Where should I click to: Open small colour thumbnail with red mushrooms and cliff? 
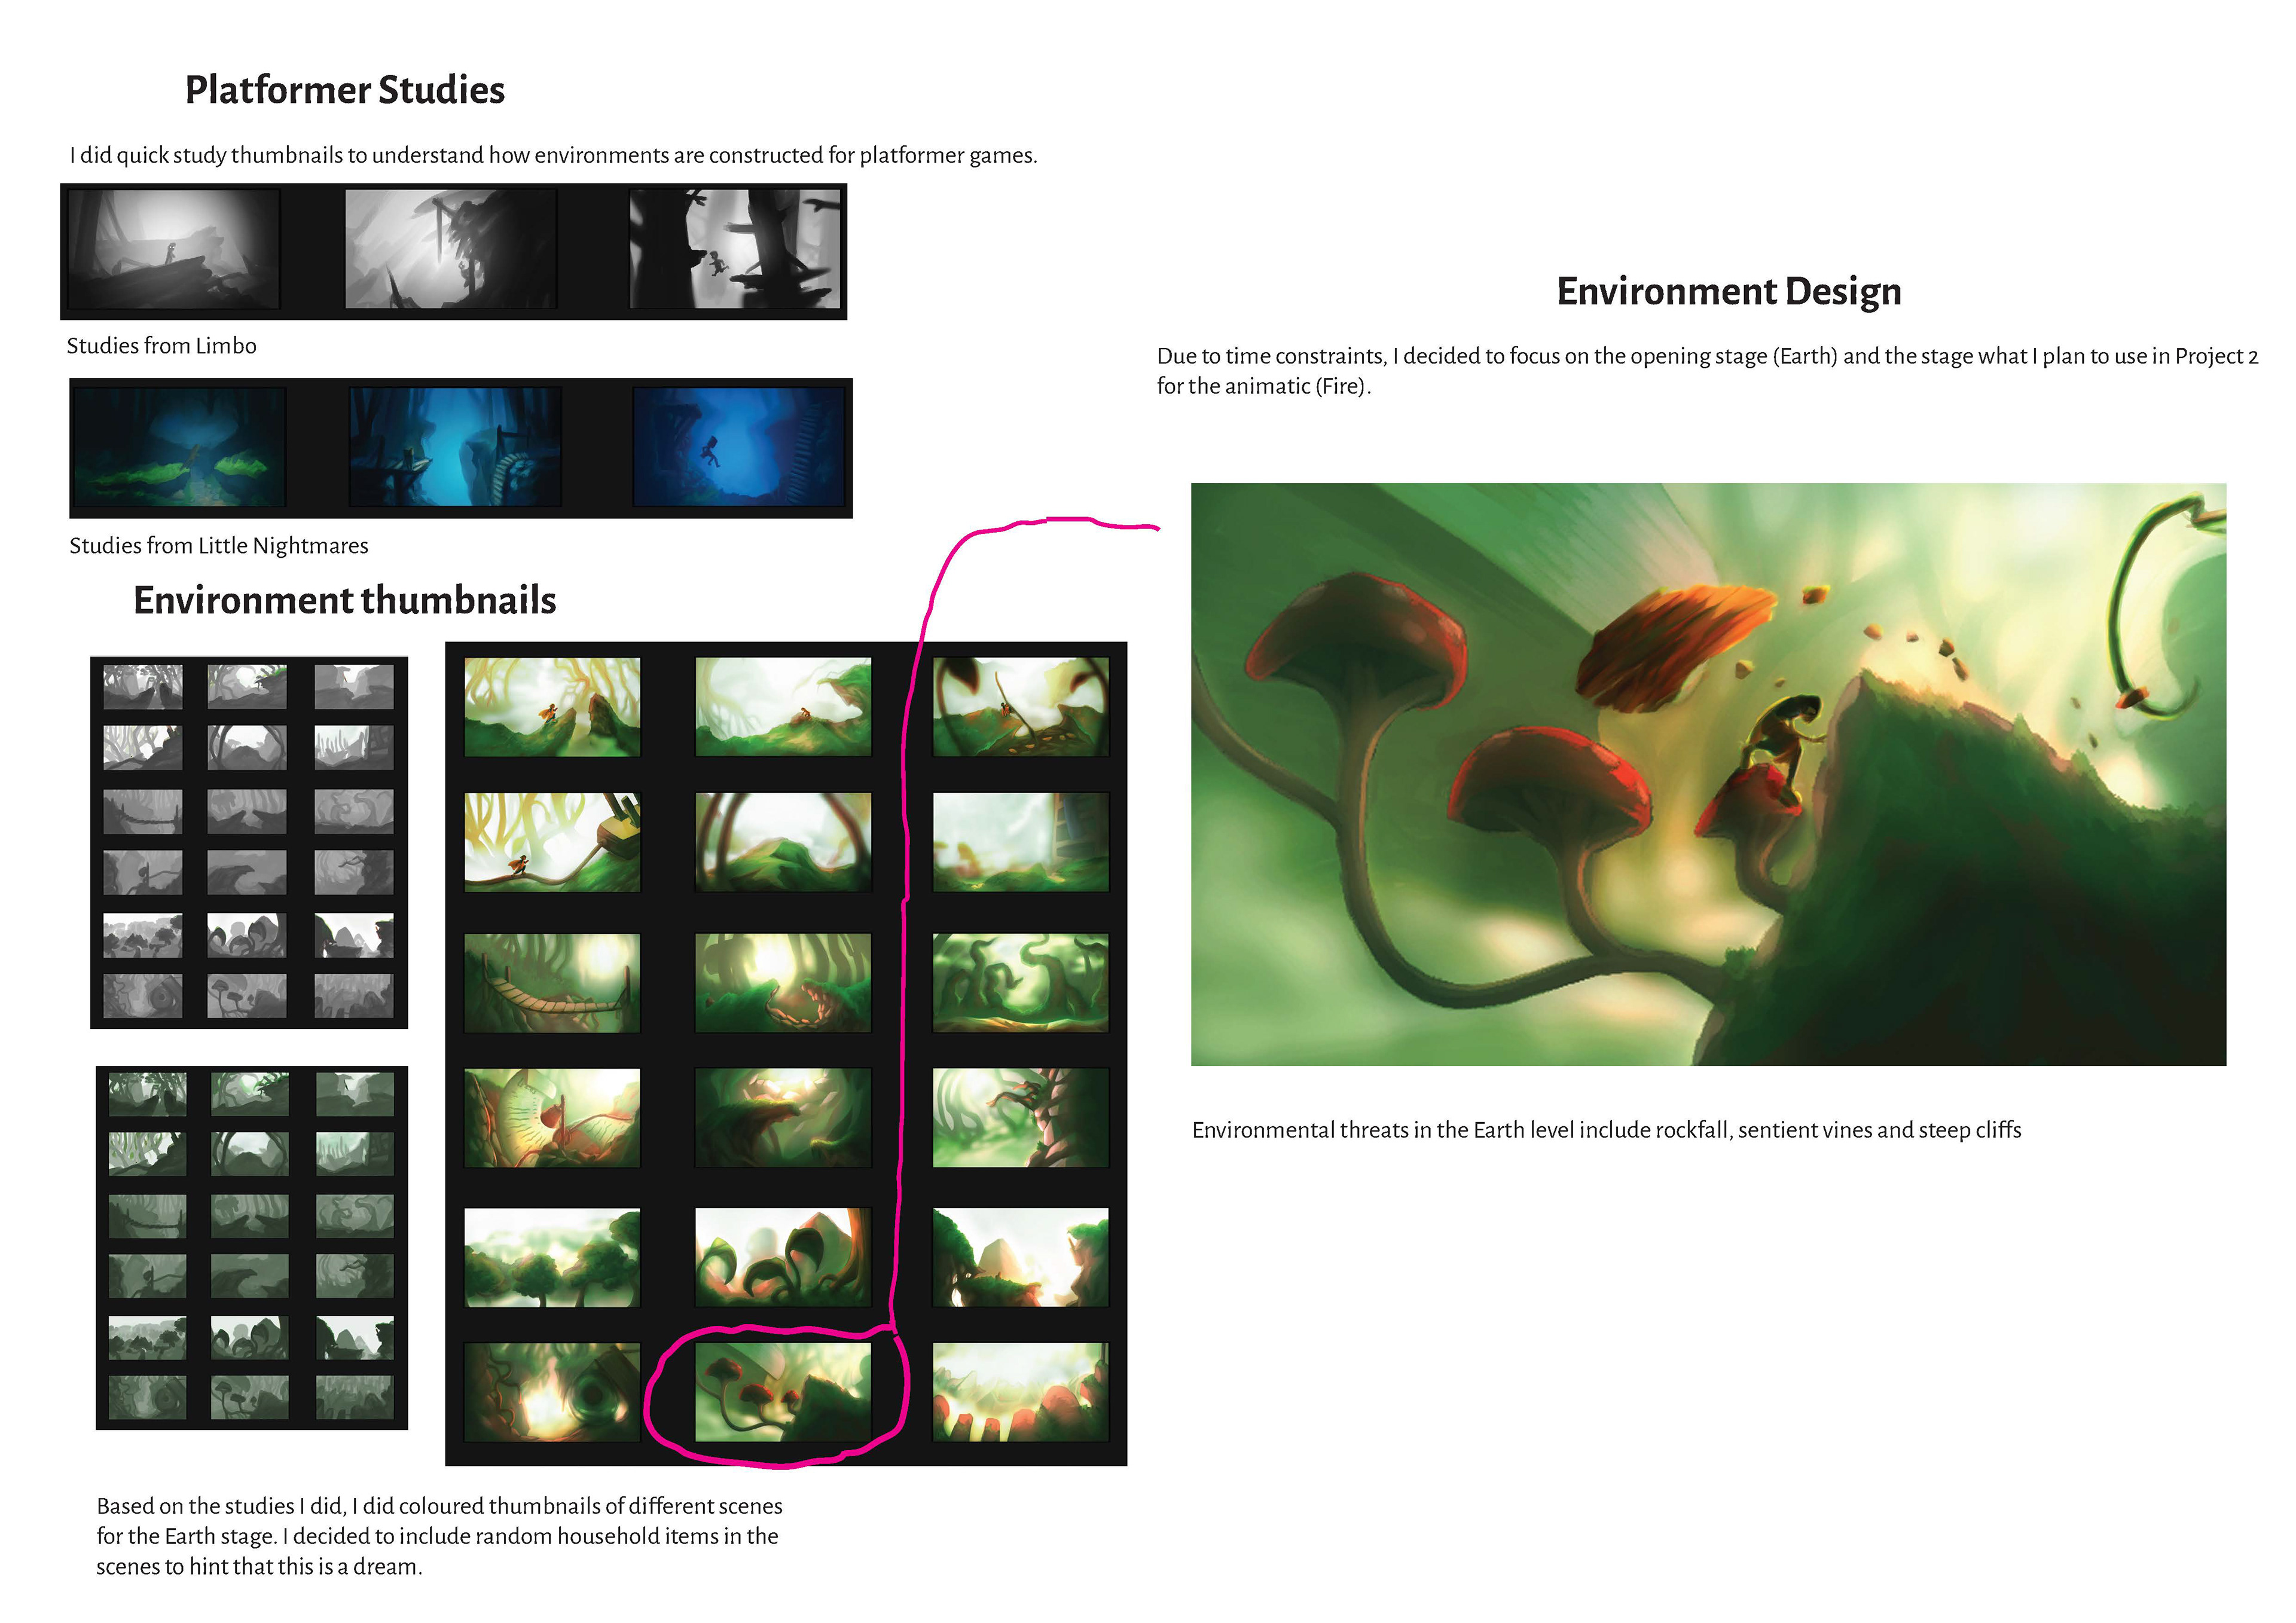[x=783, y=1391]
